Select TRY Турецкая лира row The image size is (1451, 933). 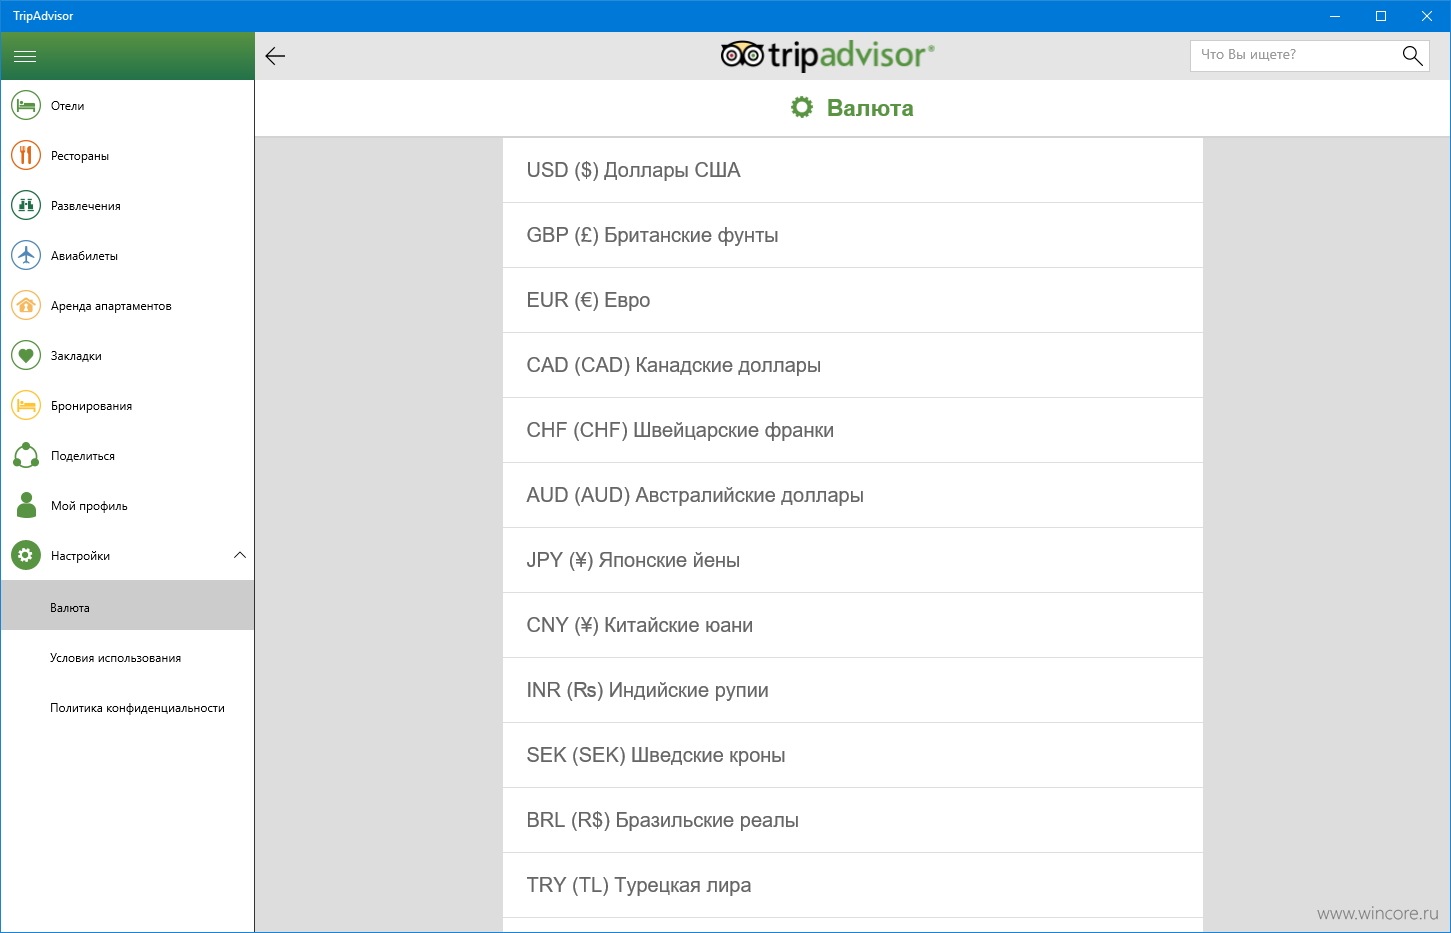point(852,885)
